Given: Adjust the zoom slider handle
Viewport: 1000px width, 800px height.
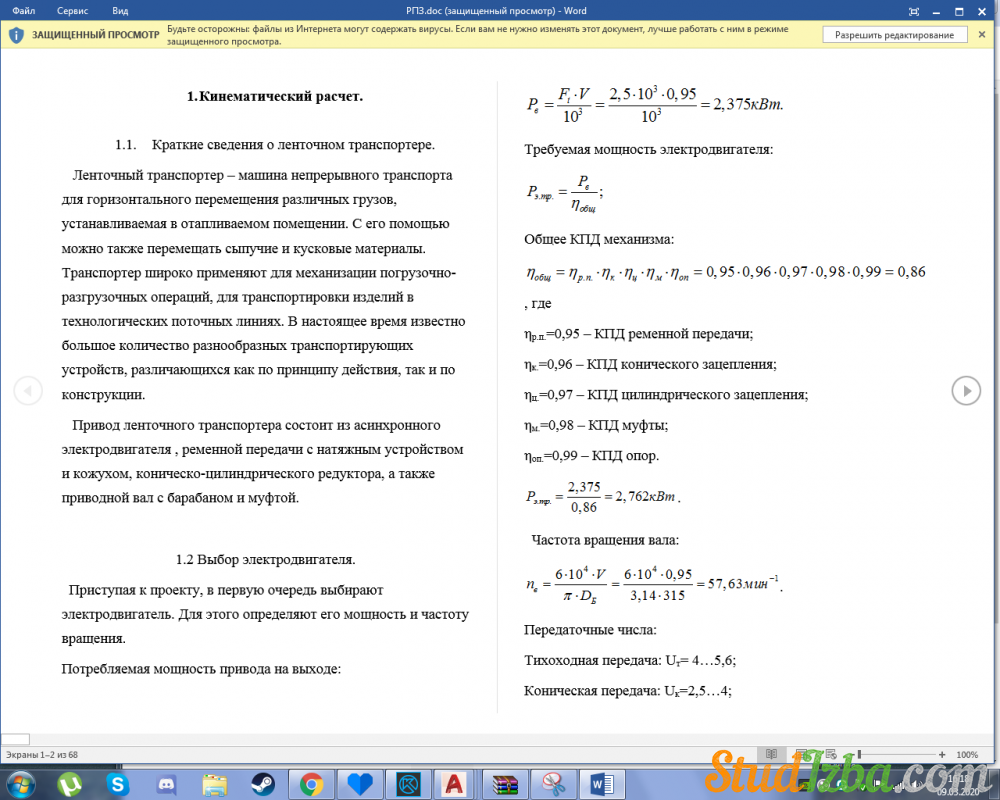Looking at the screenshot, I should (x=859, y=755).
